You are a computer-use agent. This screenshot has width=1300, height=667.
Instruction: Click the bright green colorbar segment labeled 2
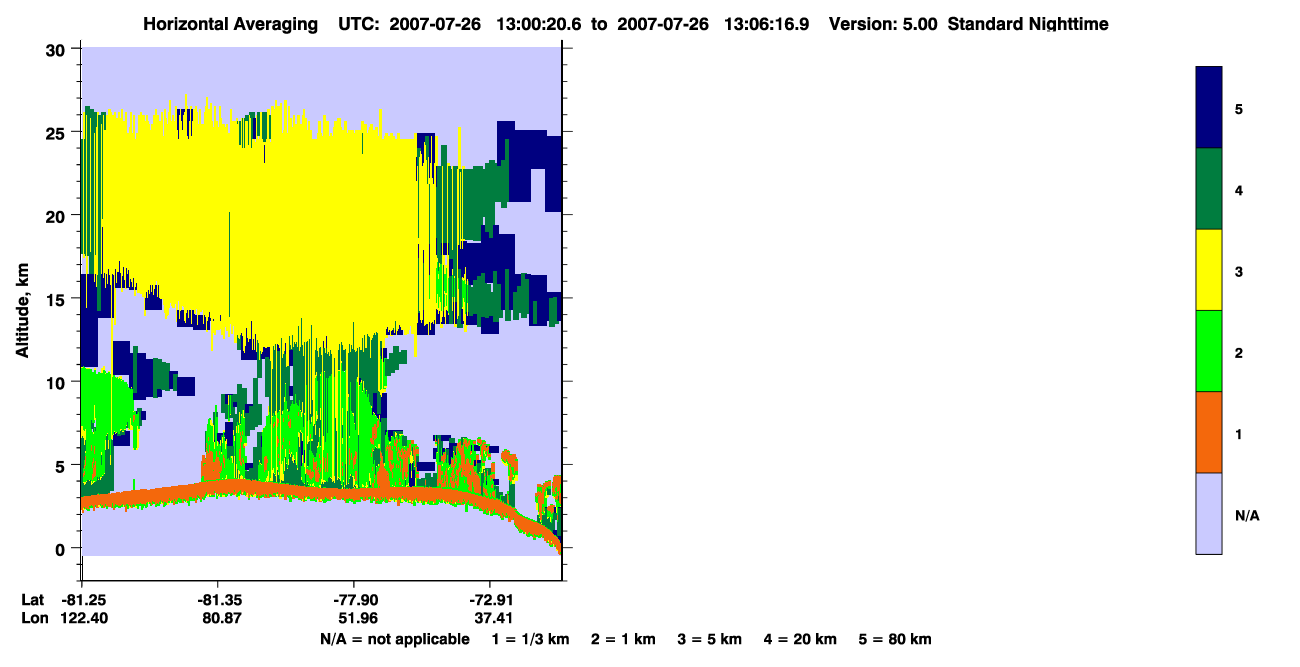point(1209,351)
